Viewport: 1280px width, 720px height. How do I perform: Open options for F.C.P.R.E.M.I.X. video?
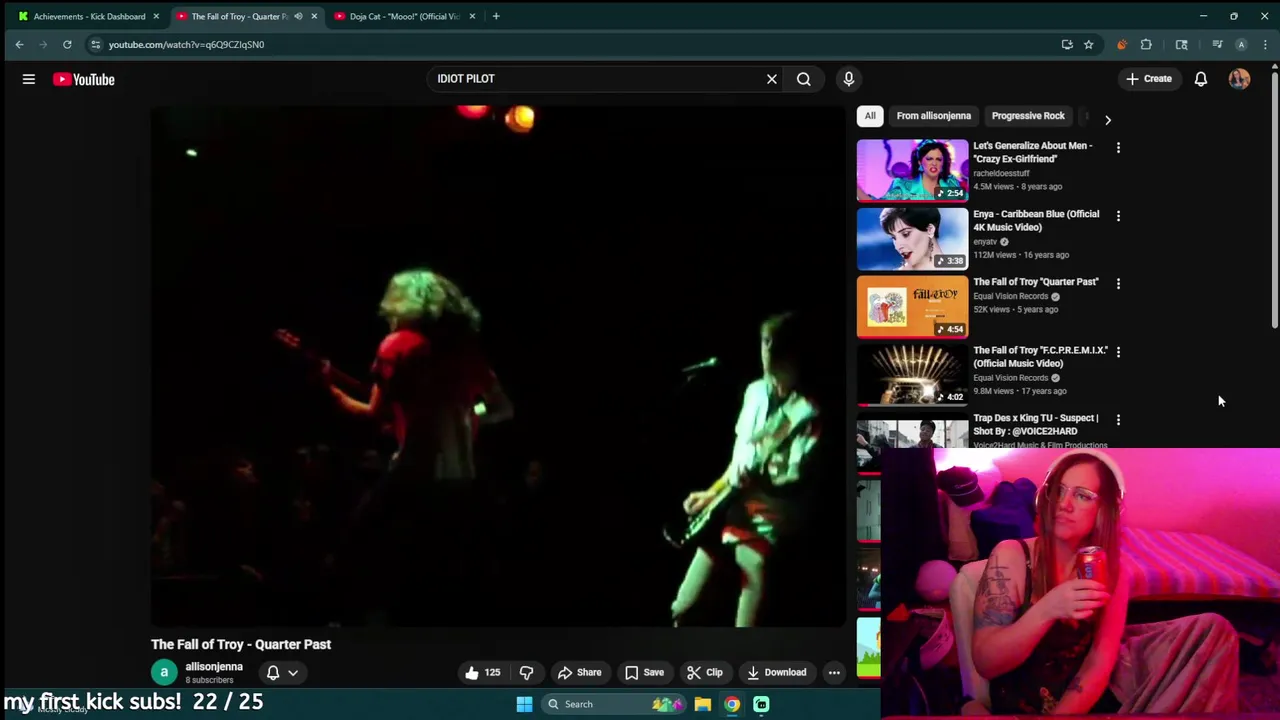(x=1118, y=352)
